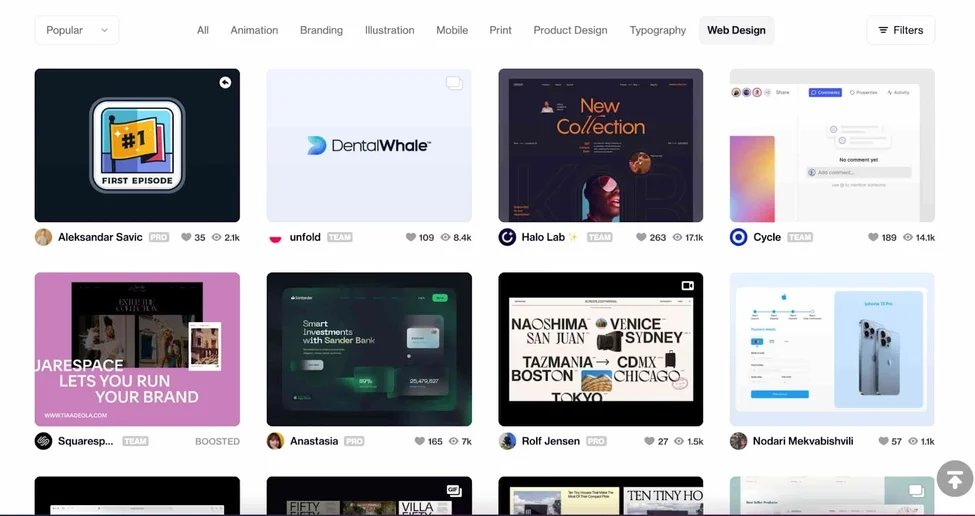Screen dimensions: 975x516
Task: Switch to the Branding category
Action: pos(321,30)
